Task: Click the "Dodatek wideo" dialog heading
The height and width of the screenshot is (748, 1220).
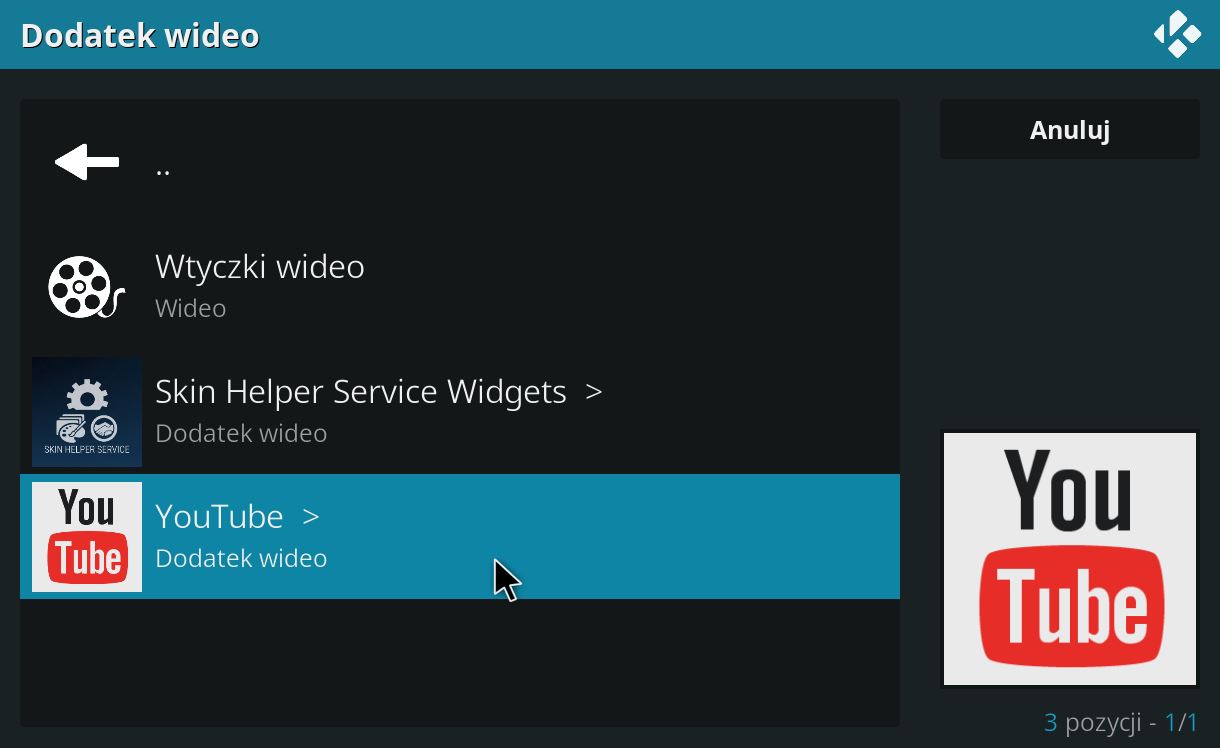Action: click(x=140, y=35)
